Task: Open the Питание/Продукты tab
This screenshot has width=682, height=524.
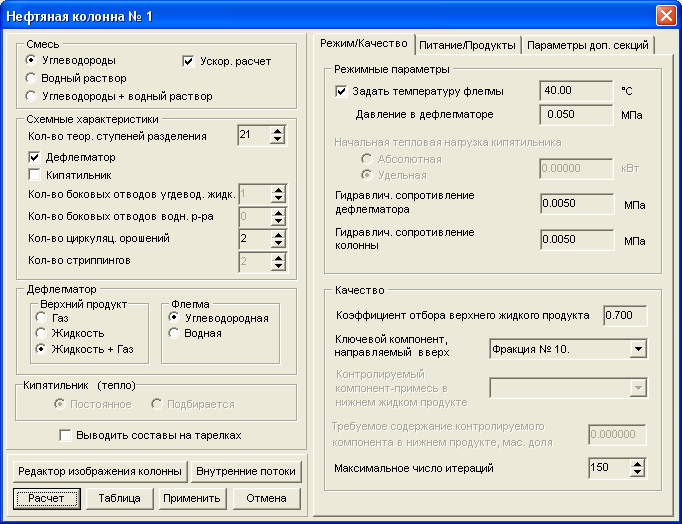Action: tap(467, 45)
